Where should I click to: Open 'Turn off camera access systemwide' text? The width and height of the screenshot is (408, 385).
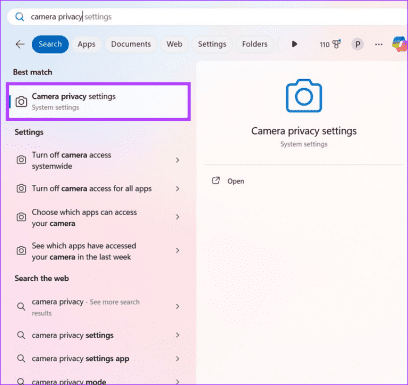click(71, 160)
